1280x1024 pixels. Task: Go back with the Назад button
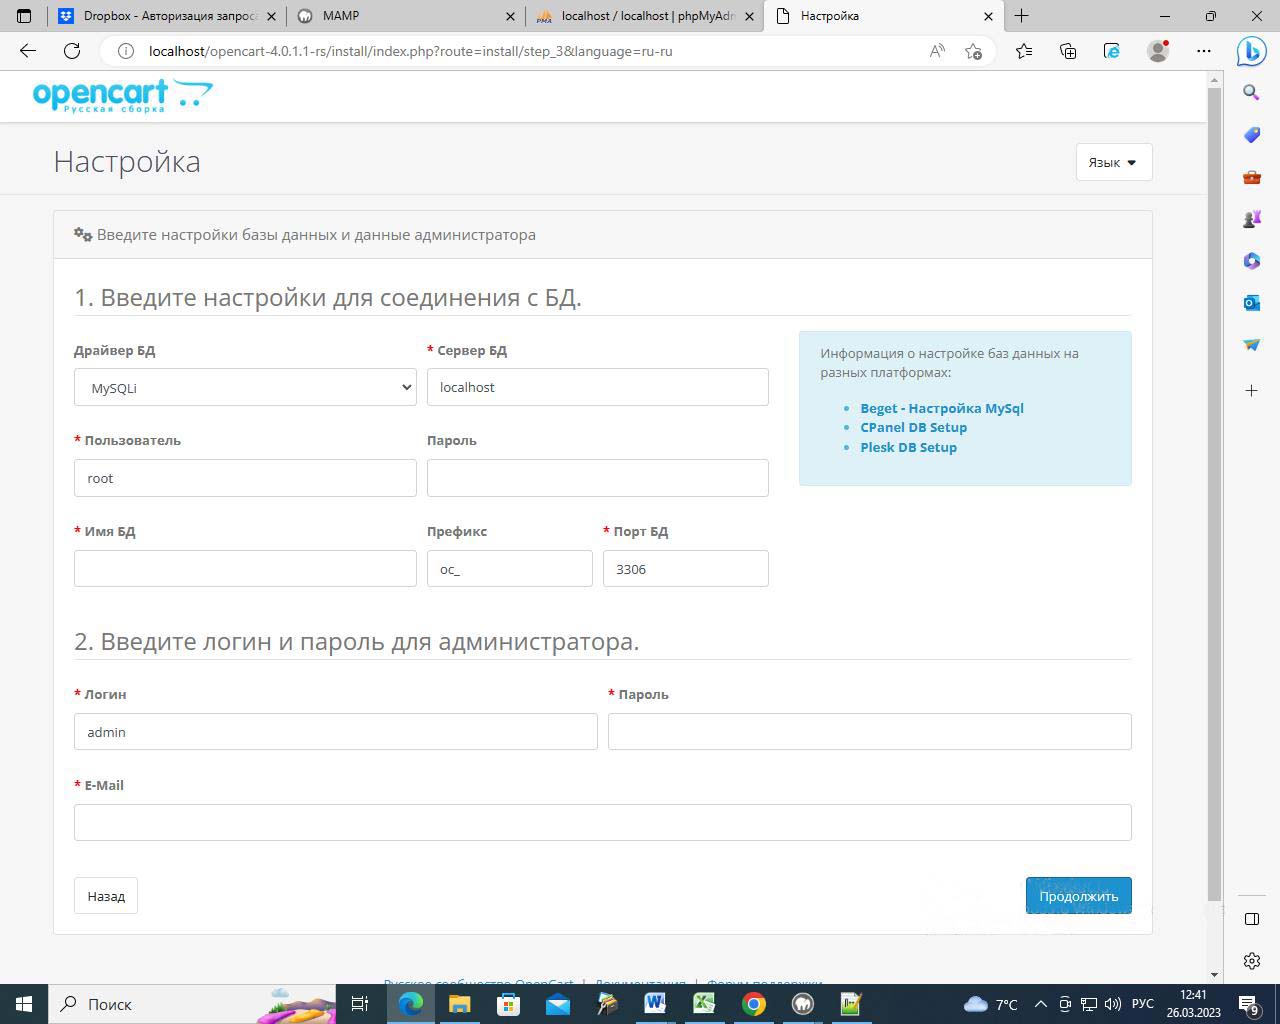tap(106, 896)
